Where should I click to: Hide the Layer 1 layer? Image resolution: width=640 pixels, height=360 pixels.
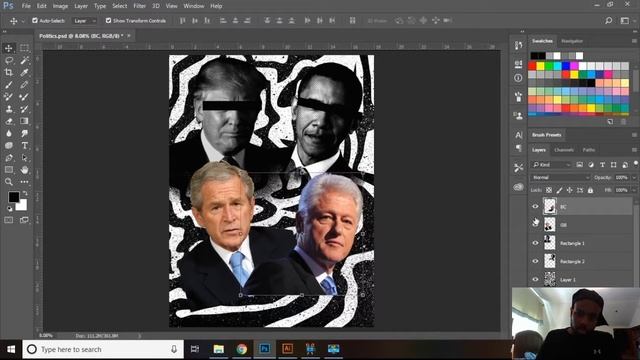535,280
